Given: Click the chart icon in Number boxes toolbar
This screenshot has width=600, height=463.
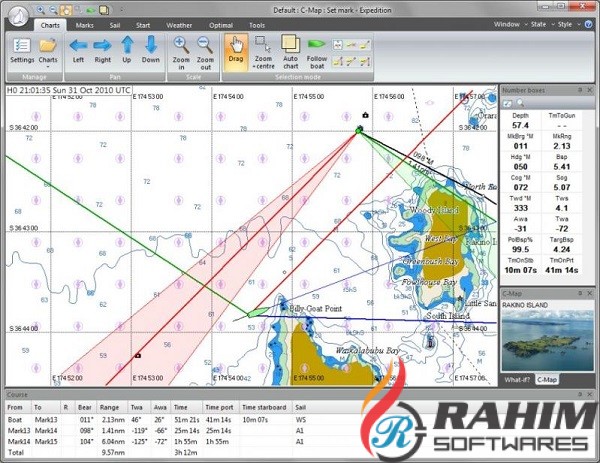Looking at the screenshot, I should (x=507, y=103).
